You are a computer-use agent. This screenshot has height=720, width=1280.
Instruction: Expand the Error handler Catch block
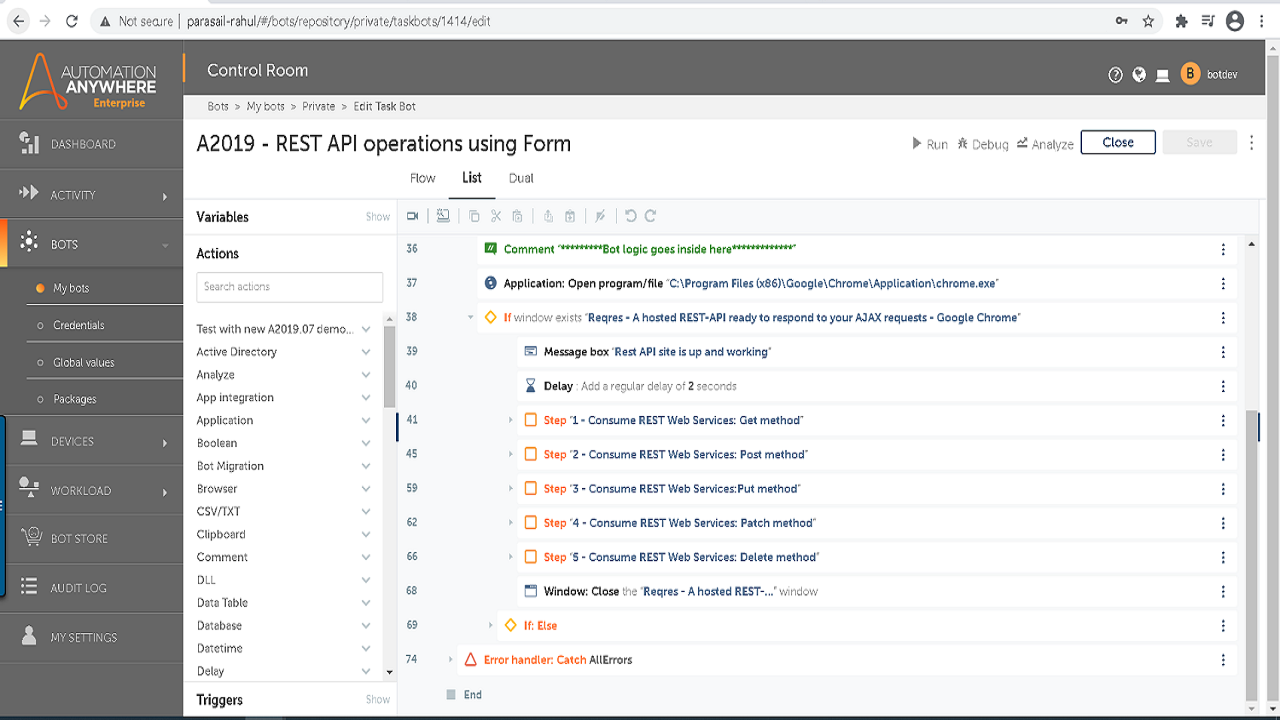click(451, 660)
